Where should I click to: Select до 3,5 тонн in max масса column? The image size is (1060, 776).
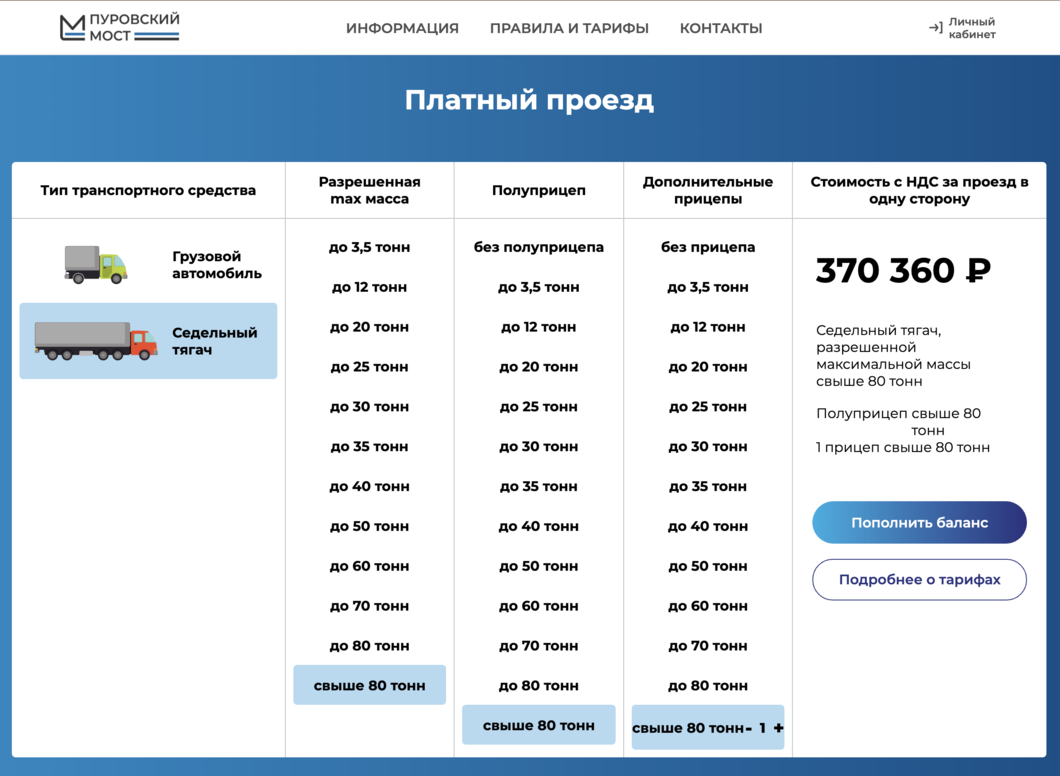click(369, 247)
